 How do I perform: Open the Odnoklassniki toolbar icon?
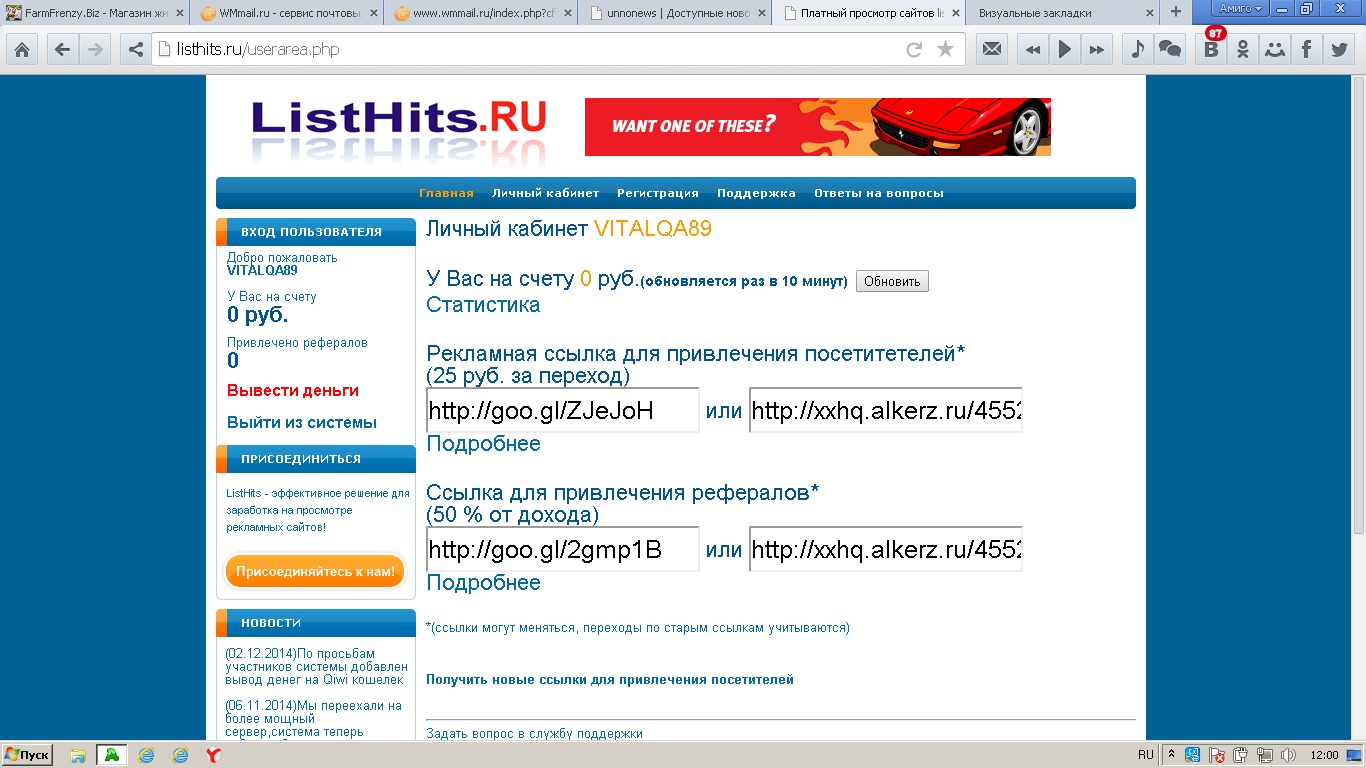tap(1243, 49)
